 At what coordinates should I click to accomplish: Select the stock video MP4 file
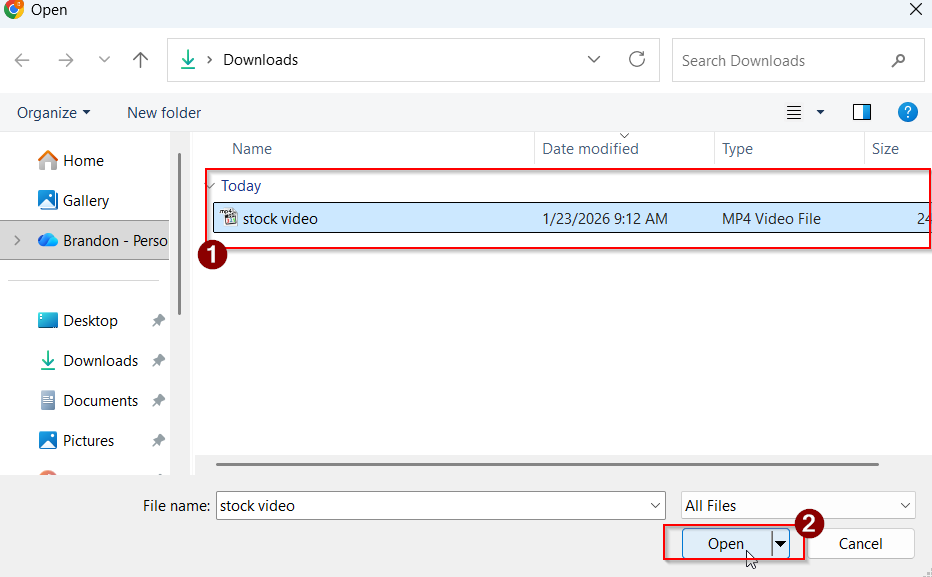281,218
